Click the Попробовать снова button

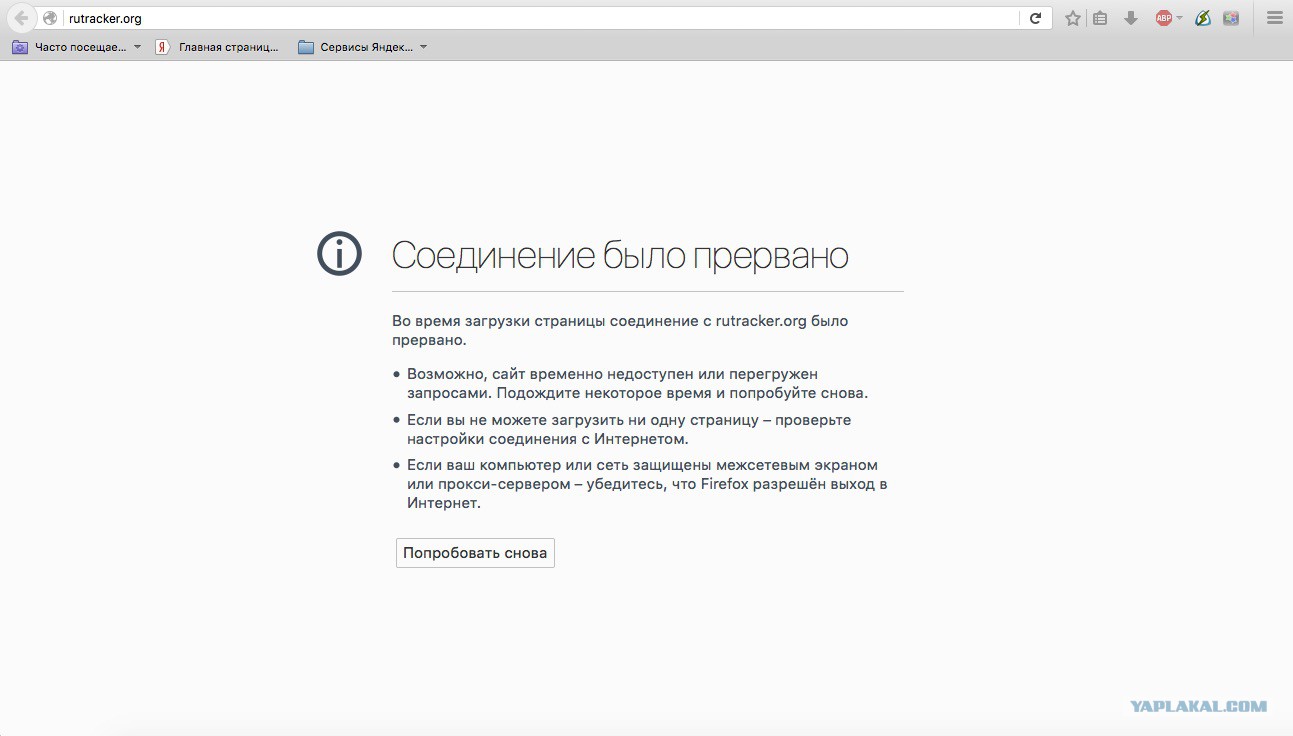[475, 553]
